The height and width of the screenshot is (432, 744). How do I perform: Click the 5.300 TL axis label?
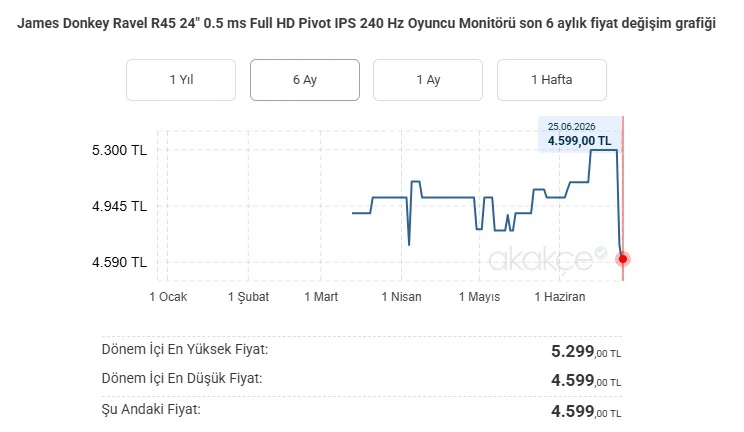120,150
